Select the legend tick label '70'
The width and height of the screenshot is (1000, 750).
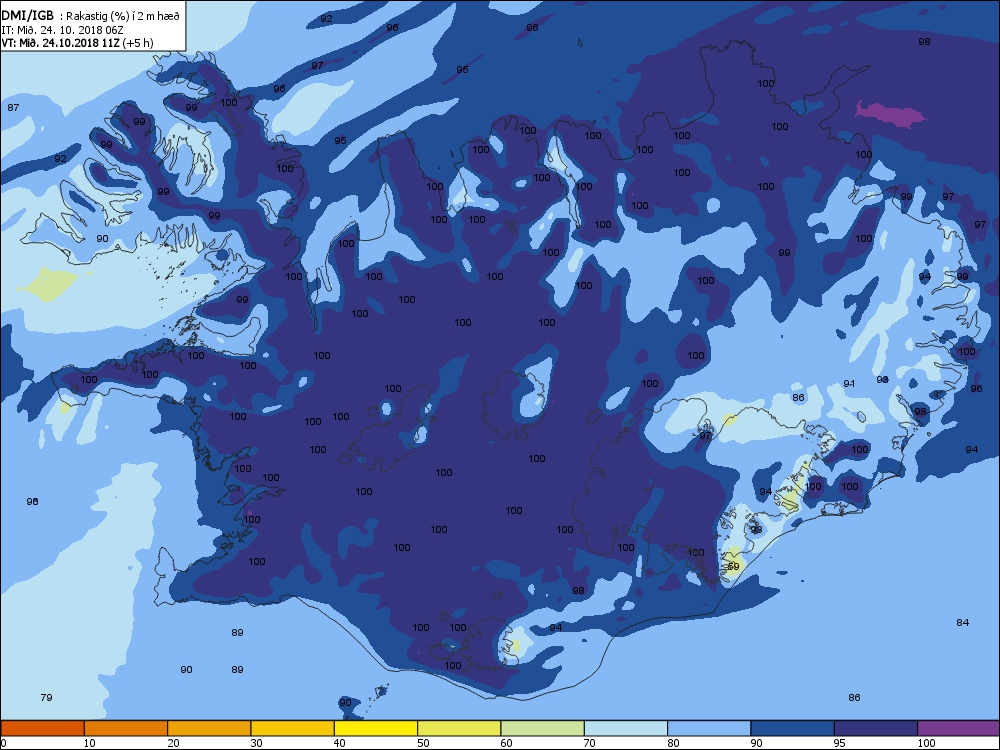click(589, 743)
